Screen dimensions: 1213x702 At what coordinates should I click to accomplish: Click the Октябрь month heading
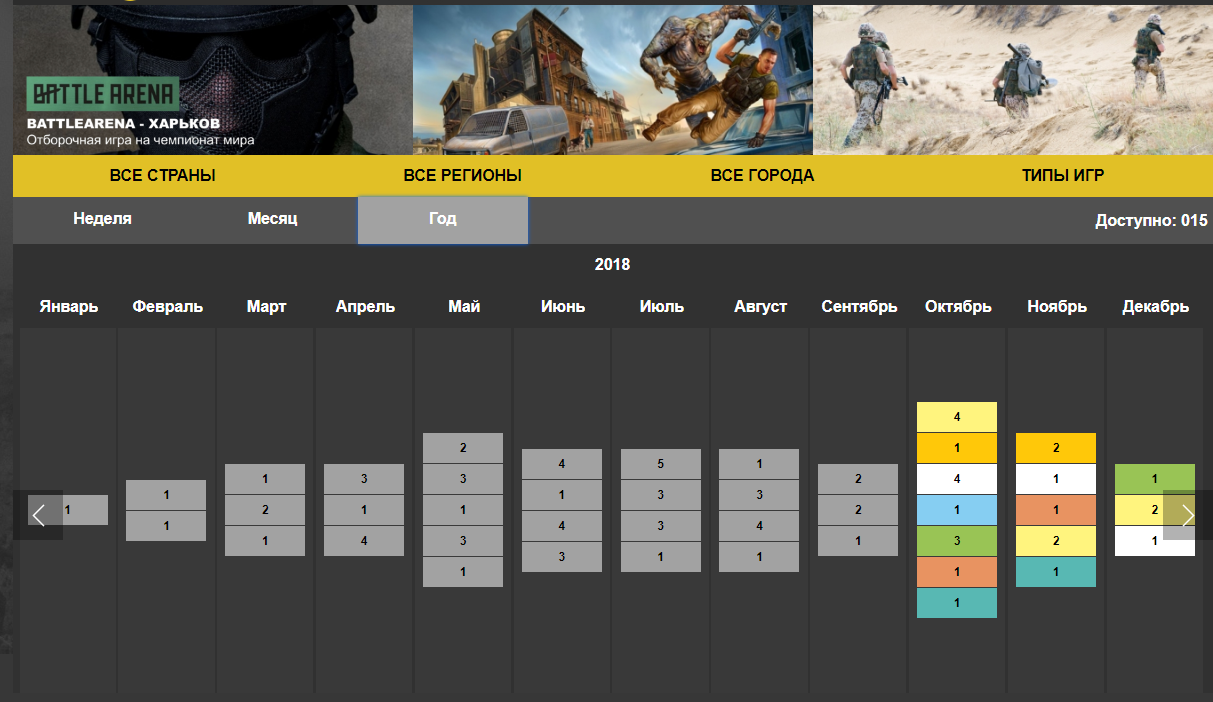[958, 307]
